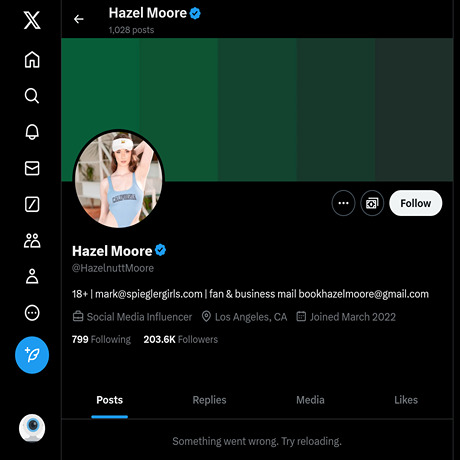Compose a new post with feather button

tap(32, 355)
